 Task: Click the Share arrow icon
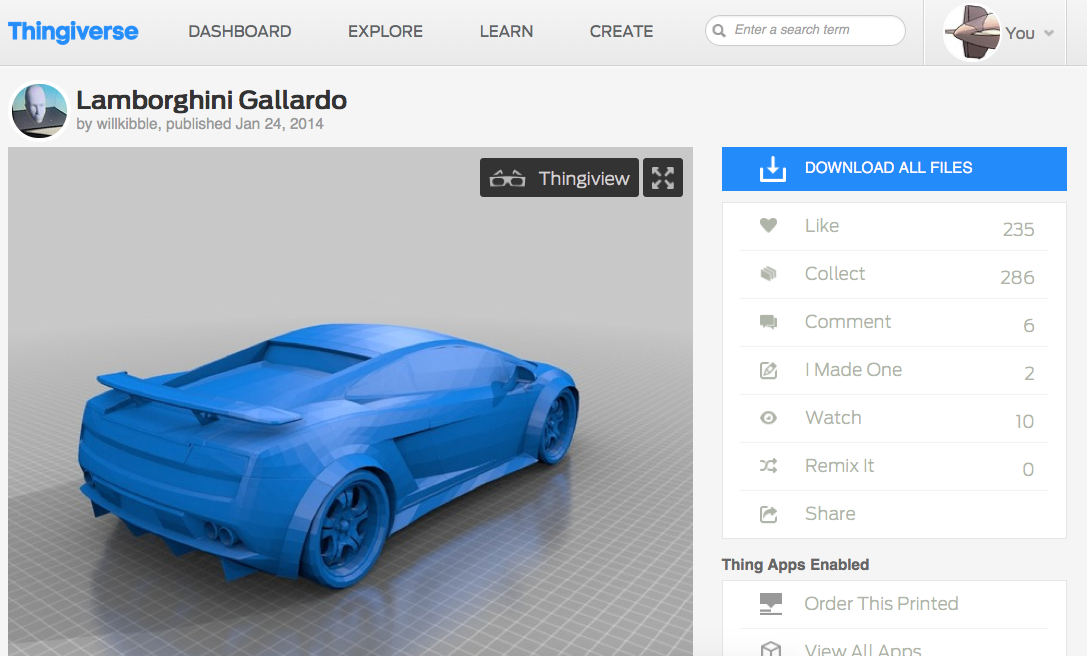768,514
